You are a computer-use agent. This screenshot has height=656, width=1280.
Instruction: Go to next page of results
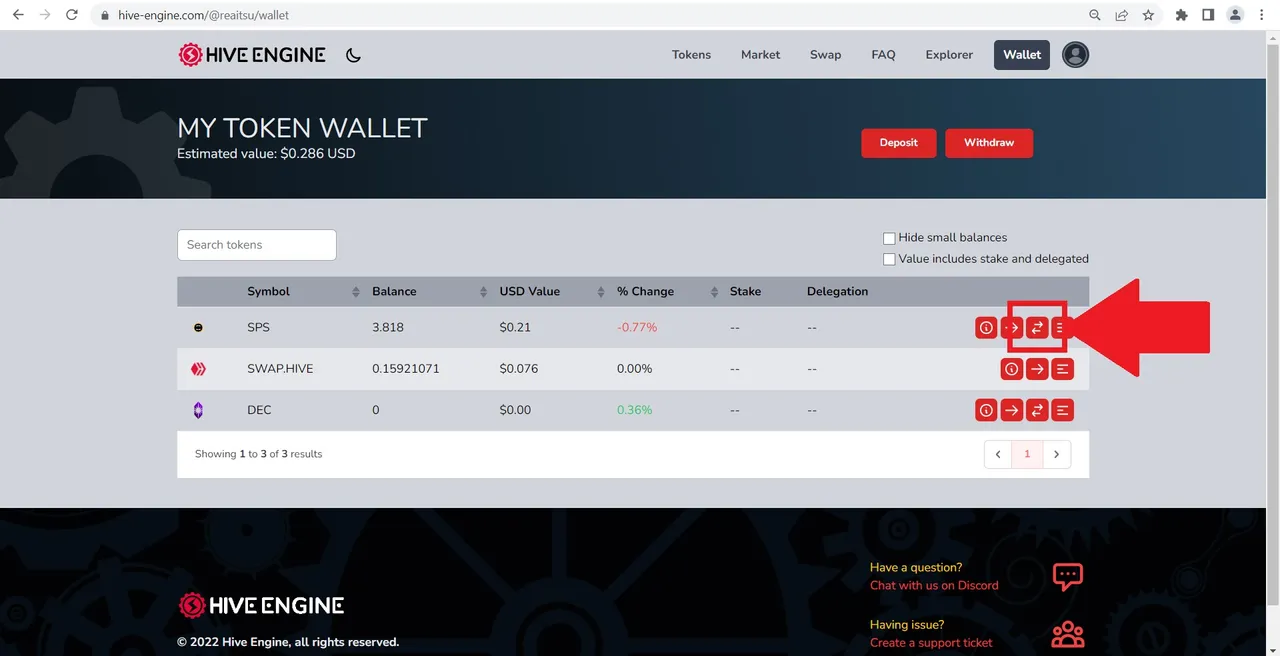point(1057,454)
